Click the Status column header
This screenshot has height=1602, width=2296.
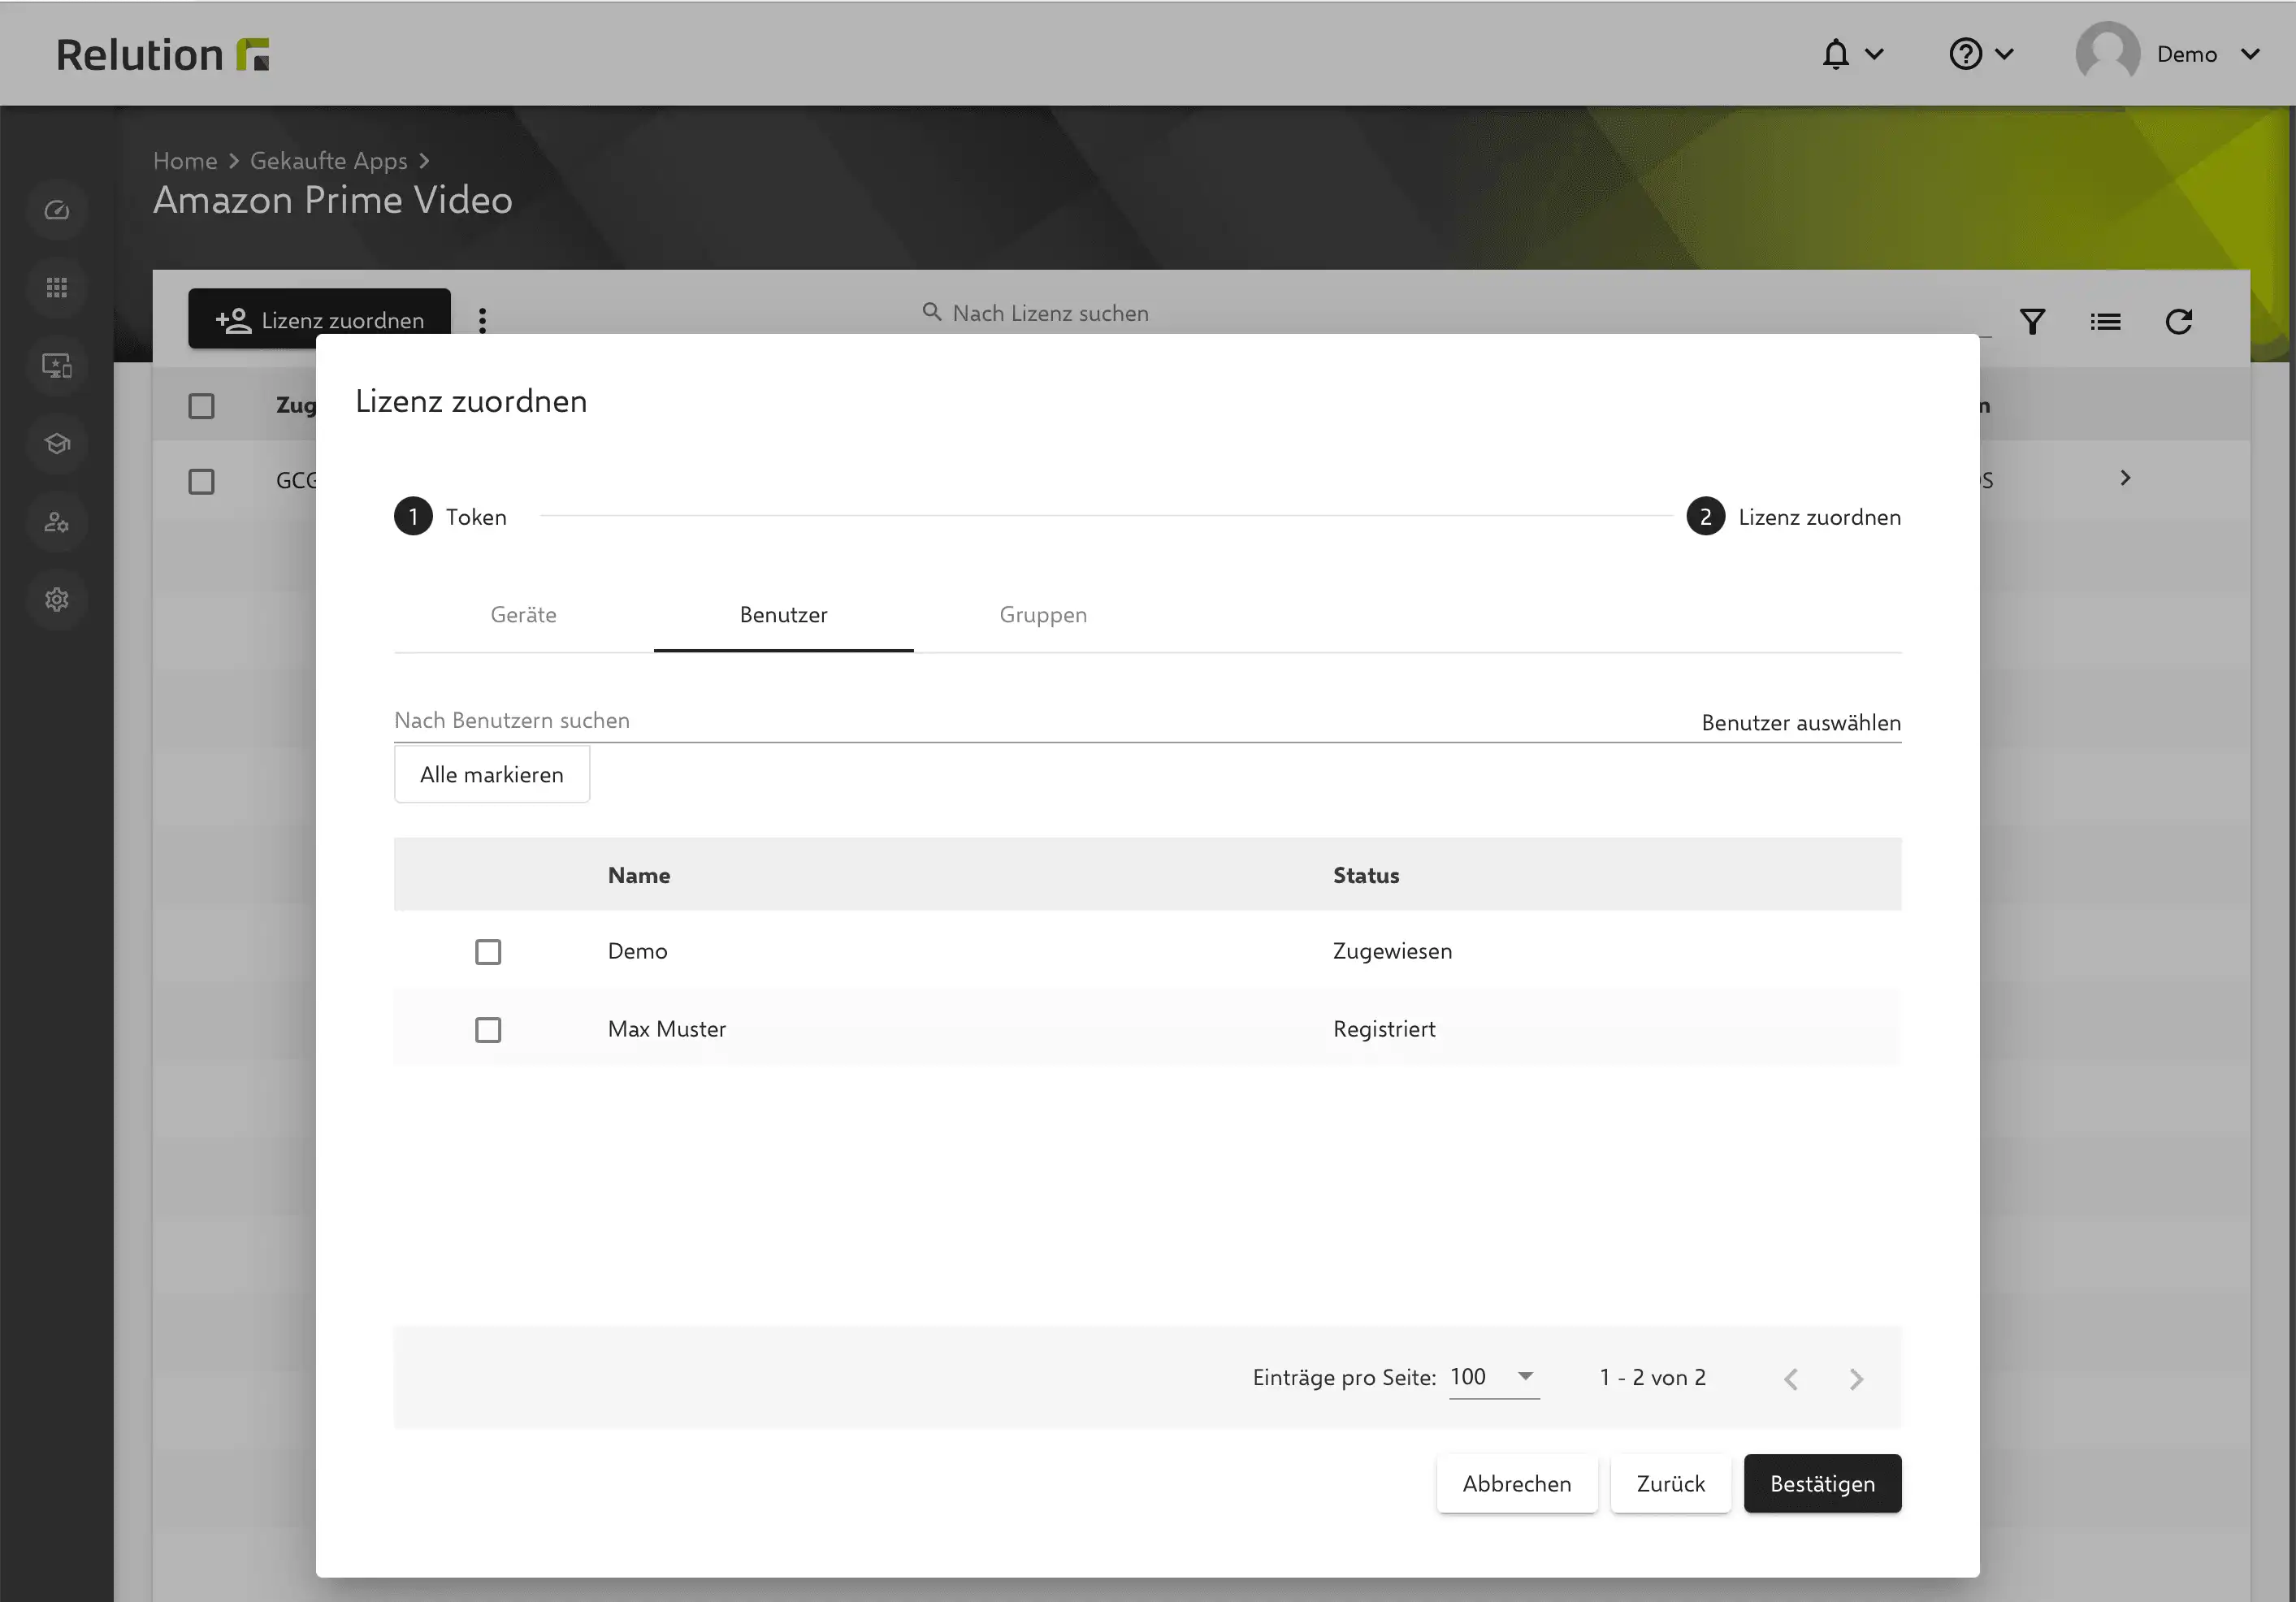click(1366, 875)
